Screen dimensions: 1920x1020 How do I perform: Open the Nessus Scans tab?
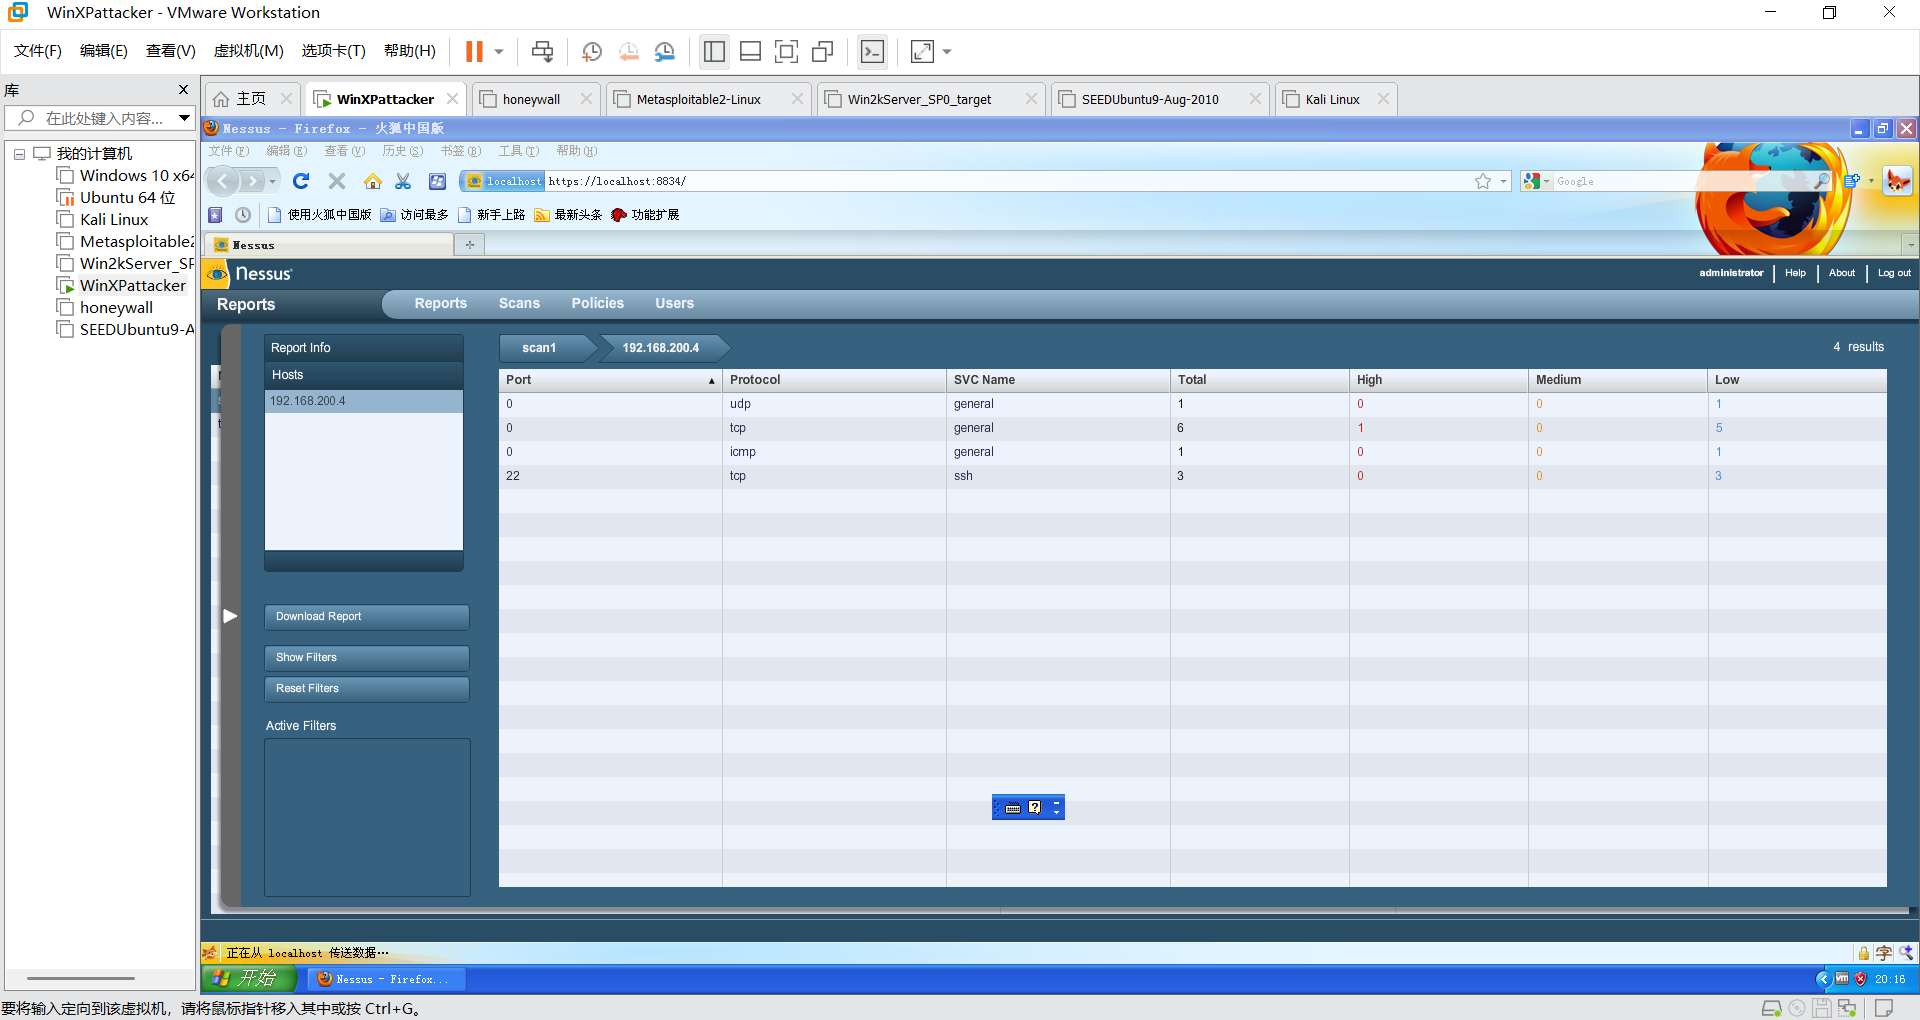click(519, 303)
